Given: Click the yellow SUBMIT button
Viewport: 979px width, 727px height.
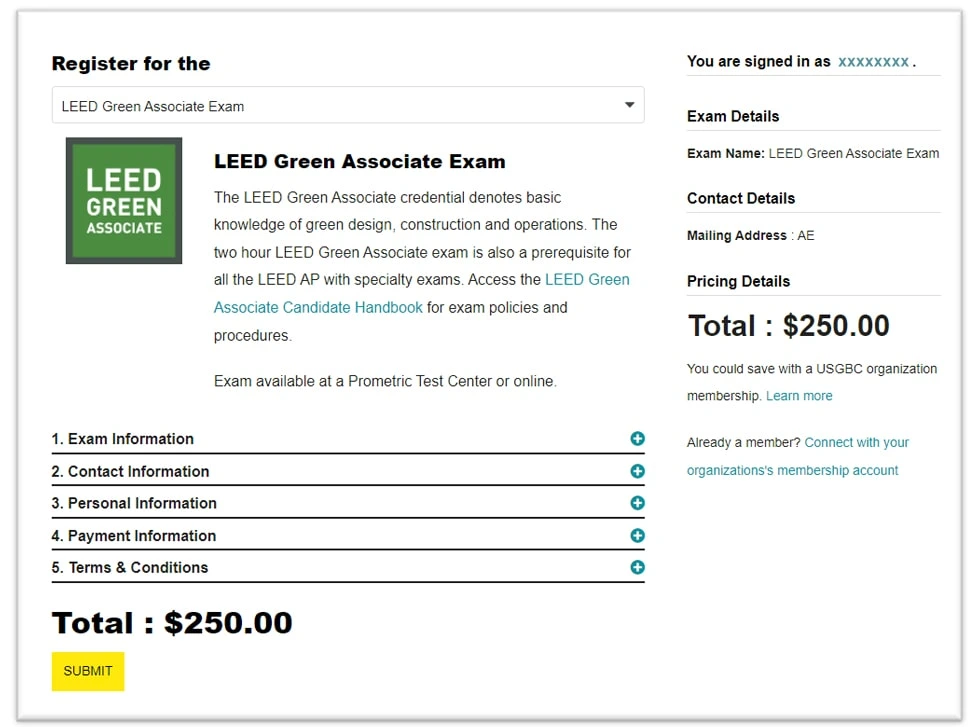Looking at the screenshot, I should (x=88, y=671).
